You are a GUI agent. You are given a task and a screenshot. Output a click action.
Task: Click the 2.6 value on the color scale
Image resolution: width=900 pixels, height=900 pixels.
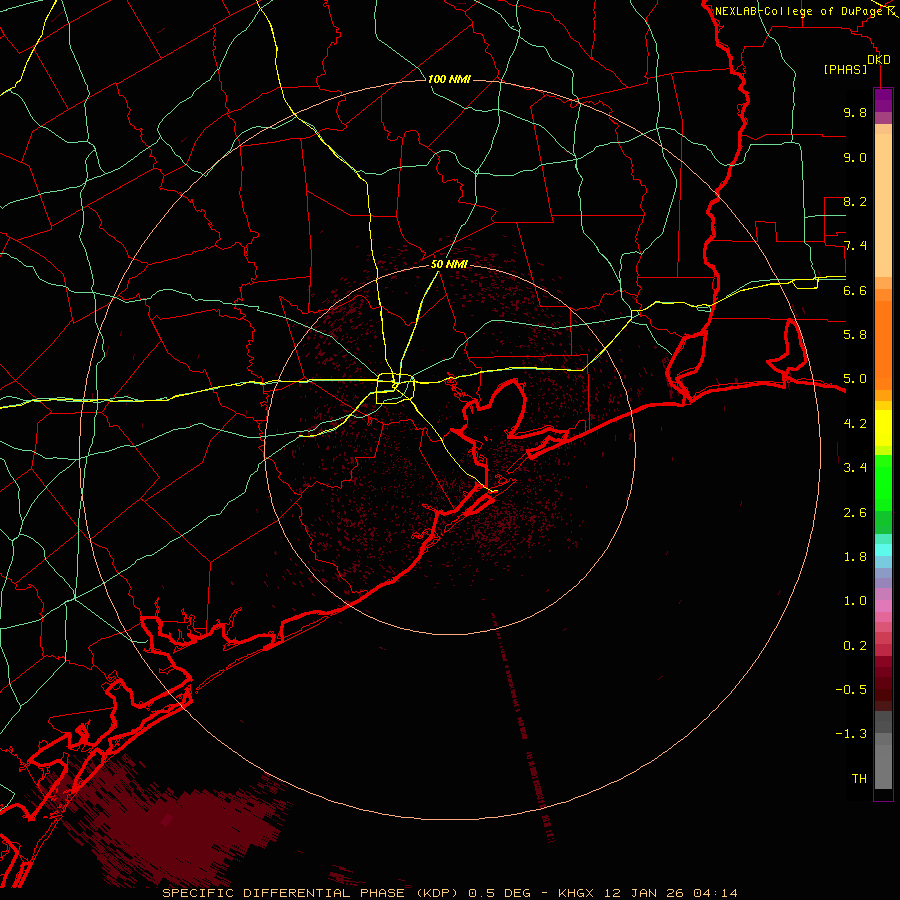click(855, 513)
